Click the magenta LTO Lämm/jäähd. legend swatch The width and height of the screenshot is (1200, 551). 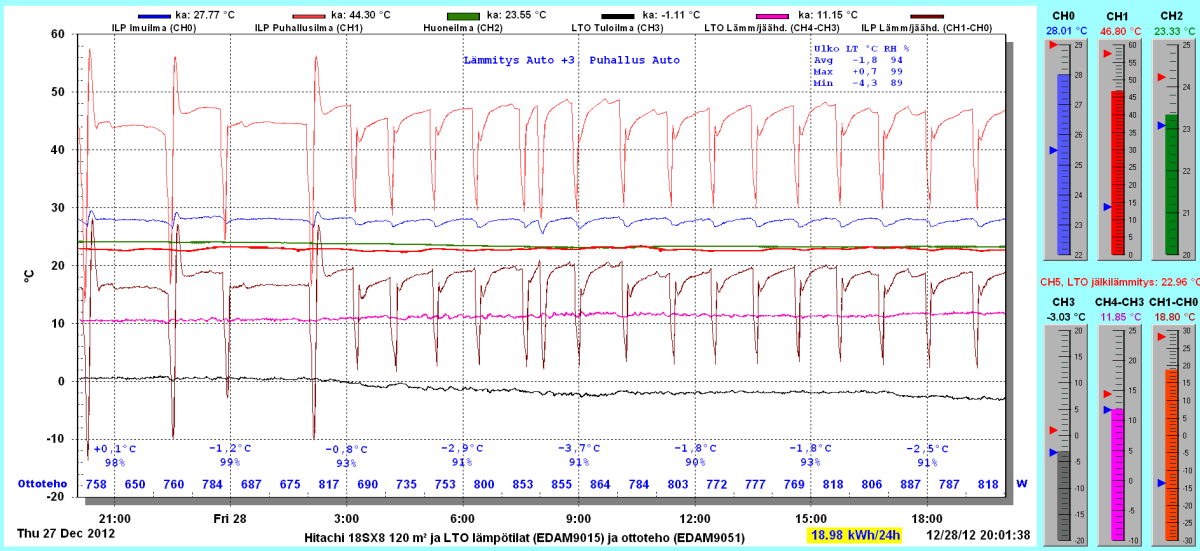tap(773, 17)
